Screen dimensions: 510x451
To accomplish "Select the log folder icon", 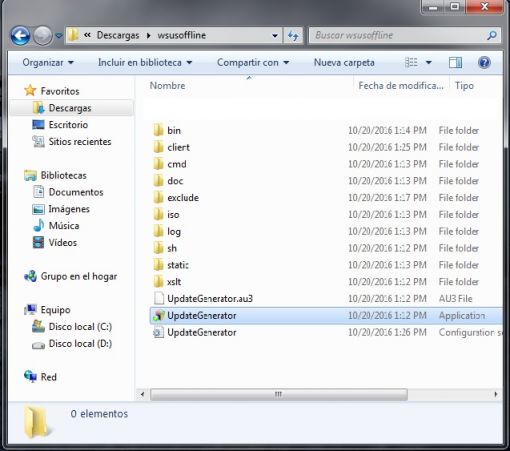I will click(158, 231).
